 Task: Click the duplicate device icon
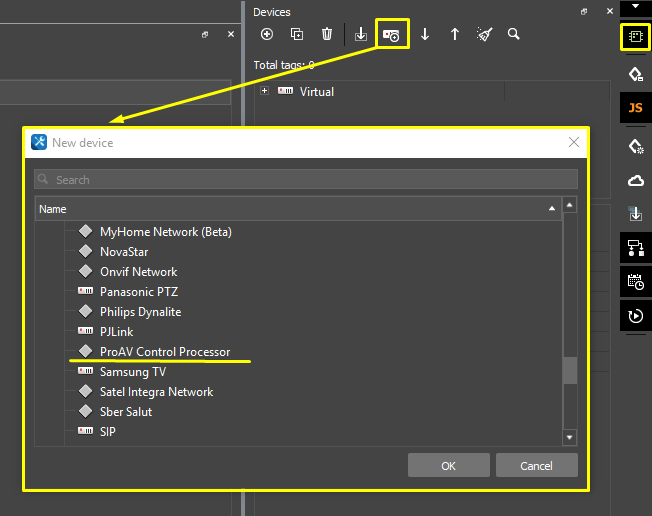297,34
